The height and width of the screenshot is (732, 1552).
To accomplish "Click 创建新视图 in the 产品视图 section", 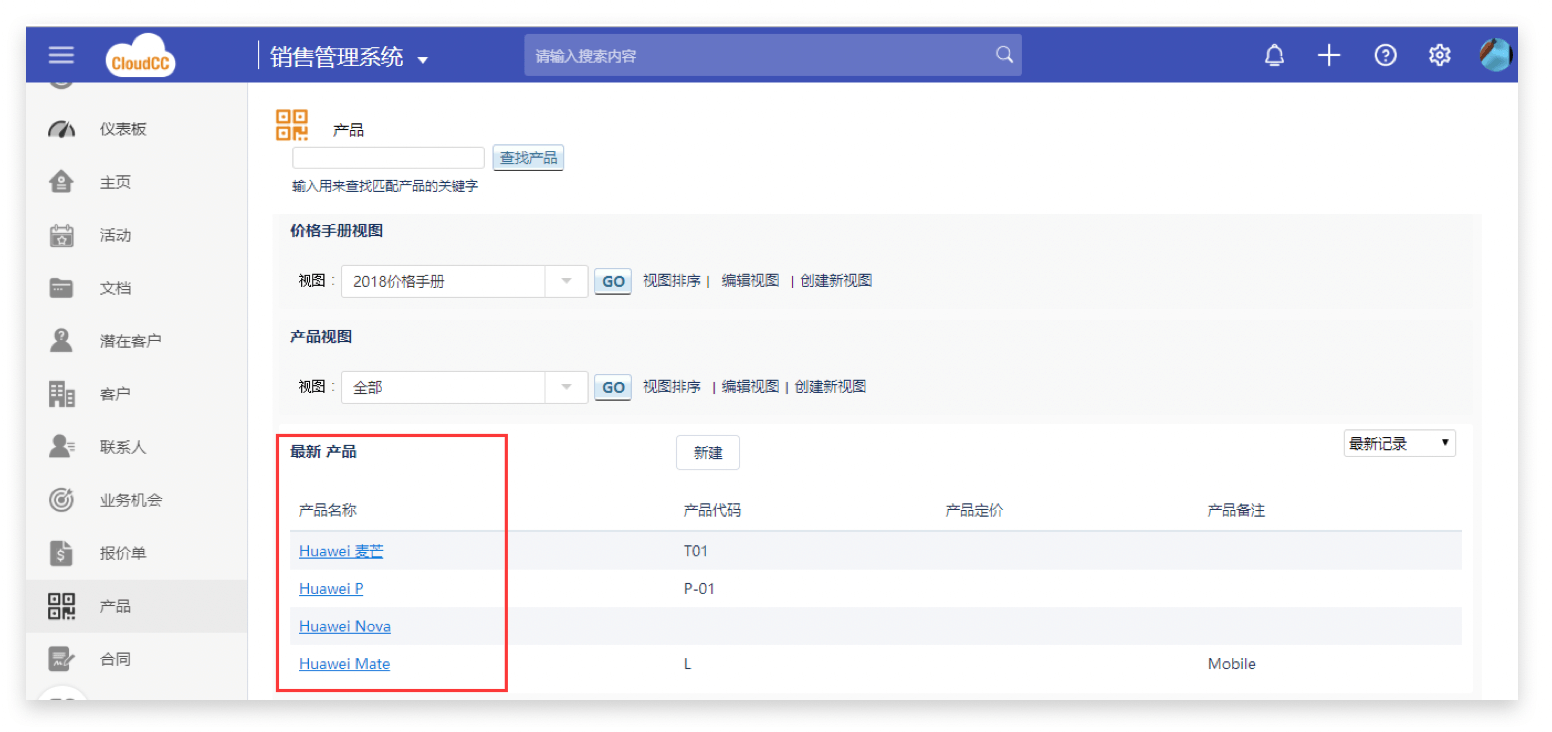I will 830,387.
